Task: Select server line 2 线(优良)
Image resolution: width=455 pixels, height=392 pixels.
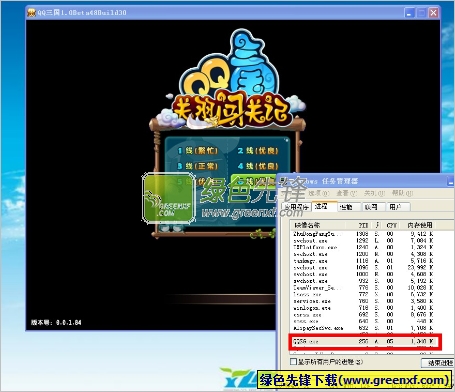Action: (258, 151)
